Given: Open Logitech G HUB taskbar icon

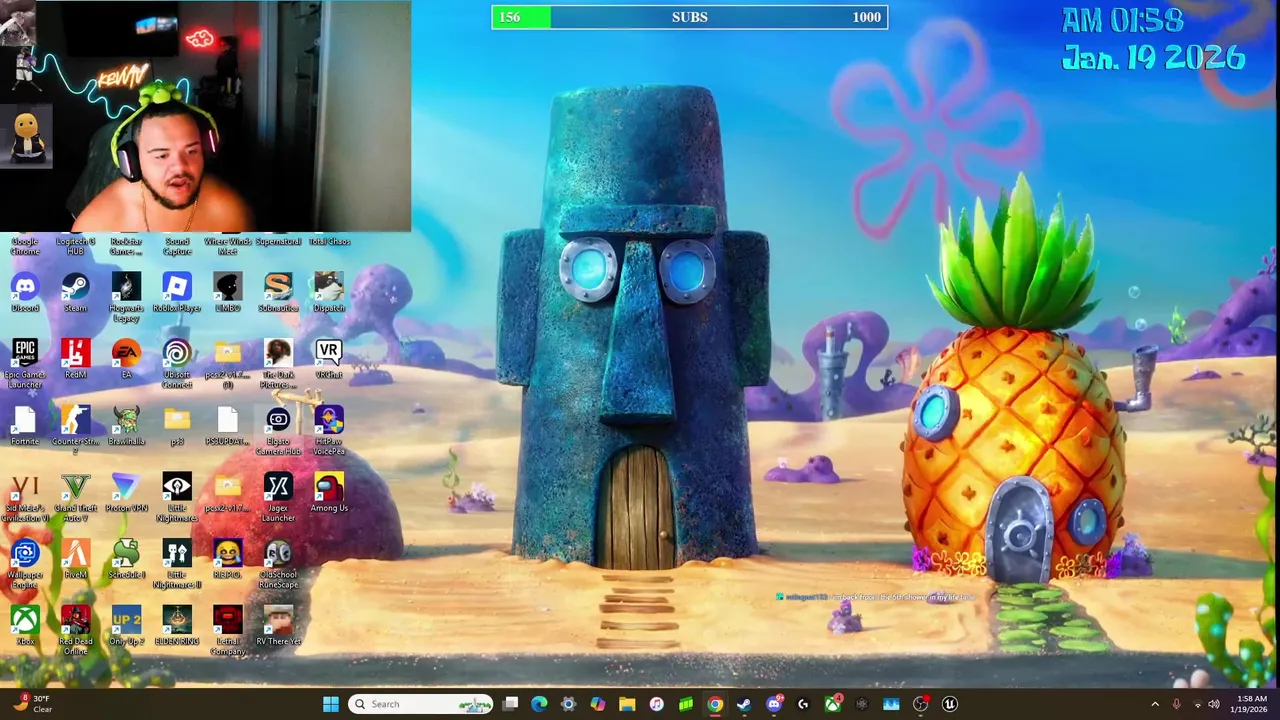Looking at the screenshot, I should coord(803,704).
